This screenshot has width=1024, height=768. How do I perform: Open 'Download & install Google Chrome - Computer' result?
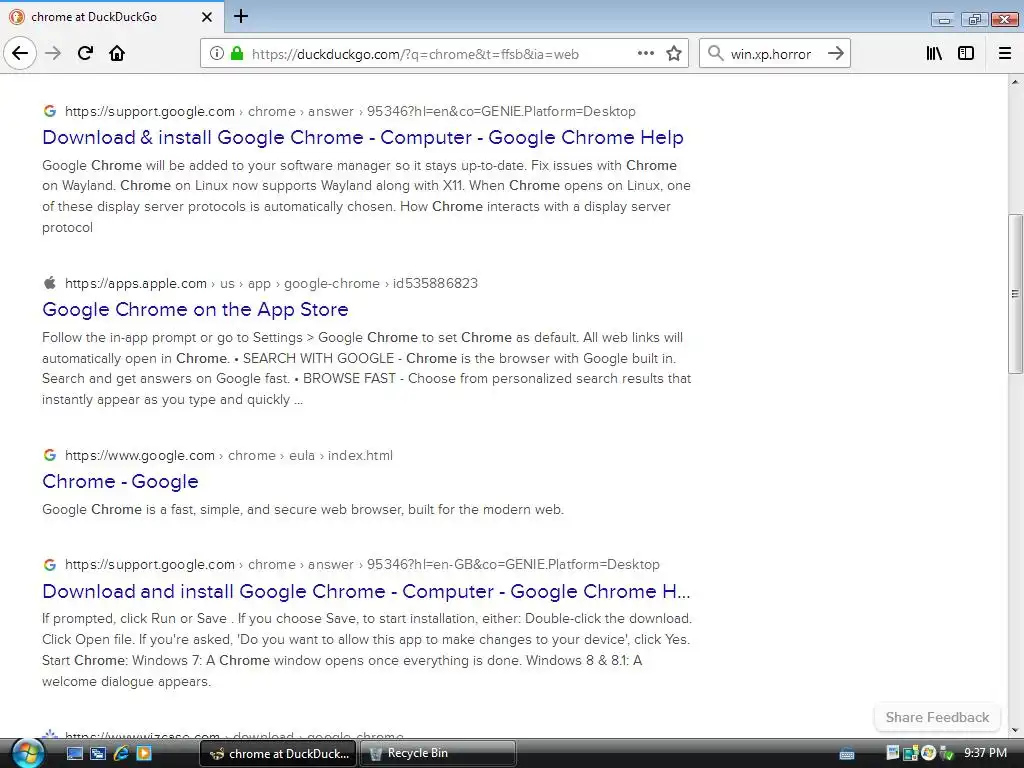click(362, 137)
